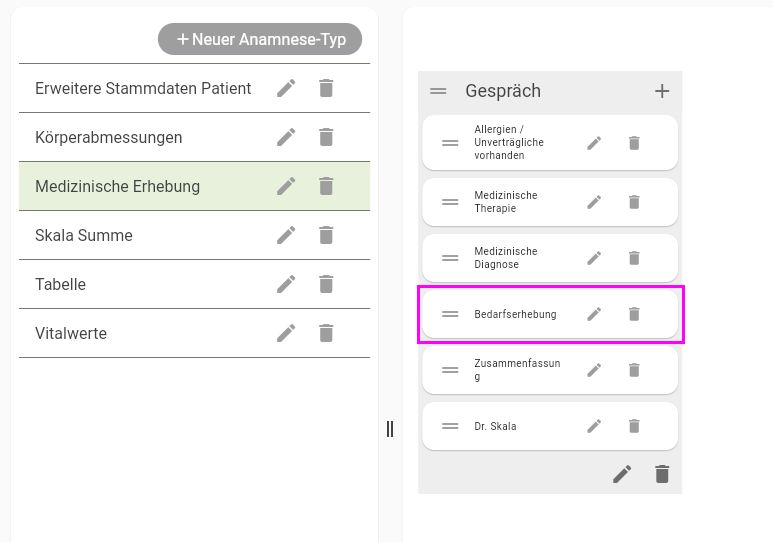This screenshot has height=542, width=773.
Task: Delete Allergien / Unverträgliche item
Action: (634, 143)
